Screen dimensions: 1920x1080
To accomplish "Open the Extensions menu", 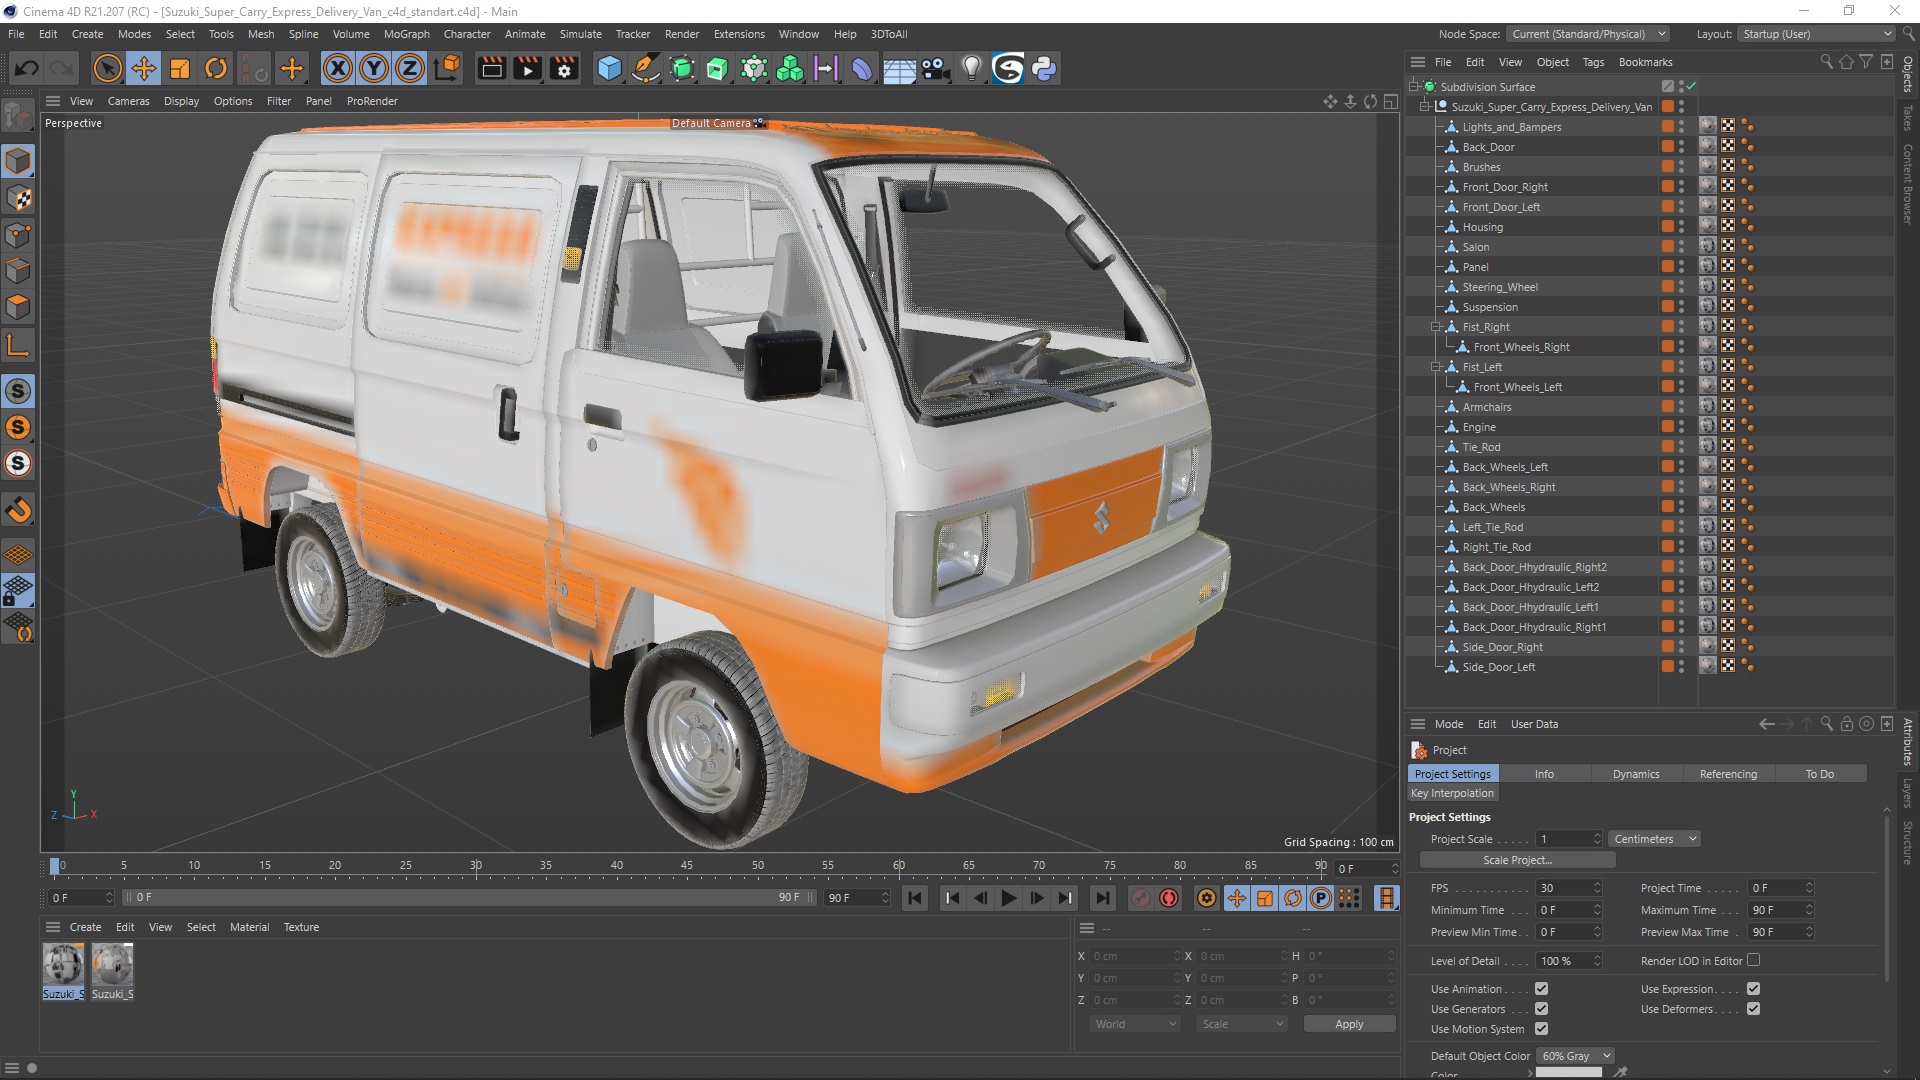I will (x=739, y=34).
